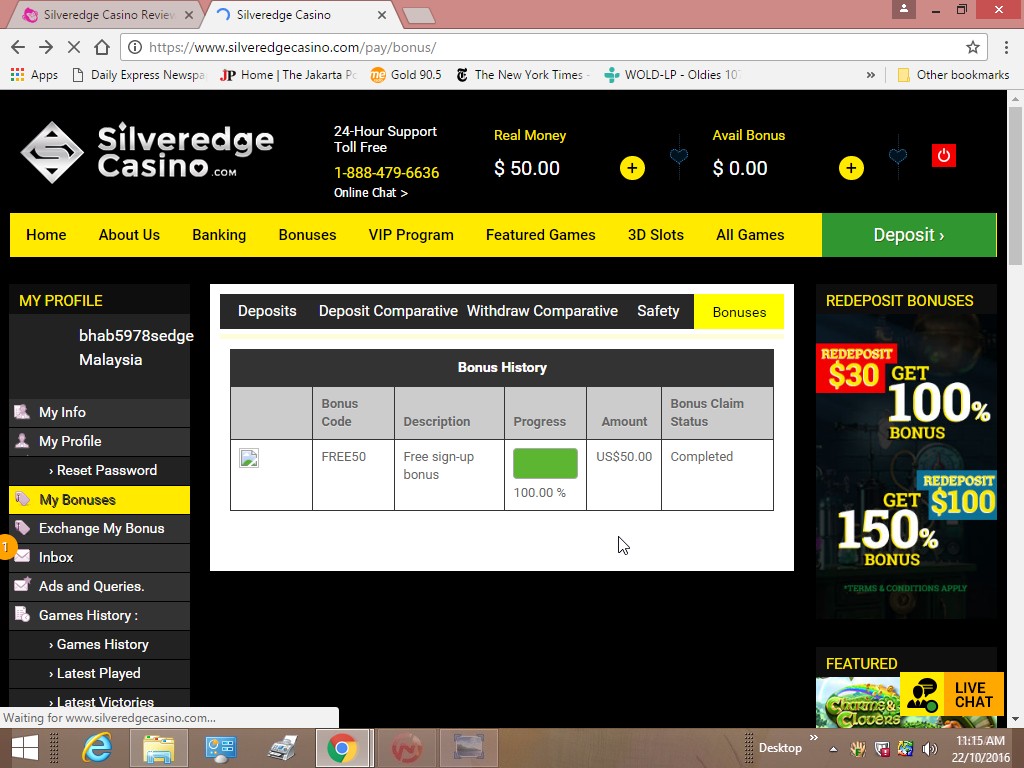Screen dimensions: 1024x768
Task: Click the Redeposit Bonuses promo banner
Action: pos(906,466)
